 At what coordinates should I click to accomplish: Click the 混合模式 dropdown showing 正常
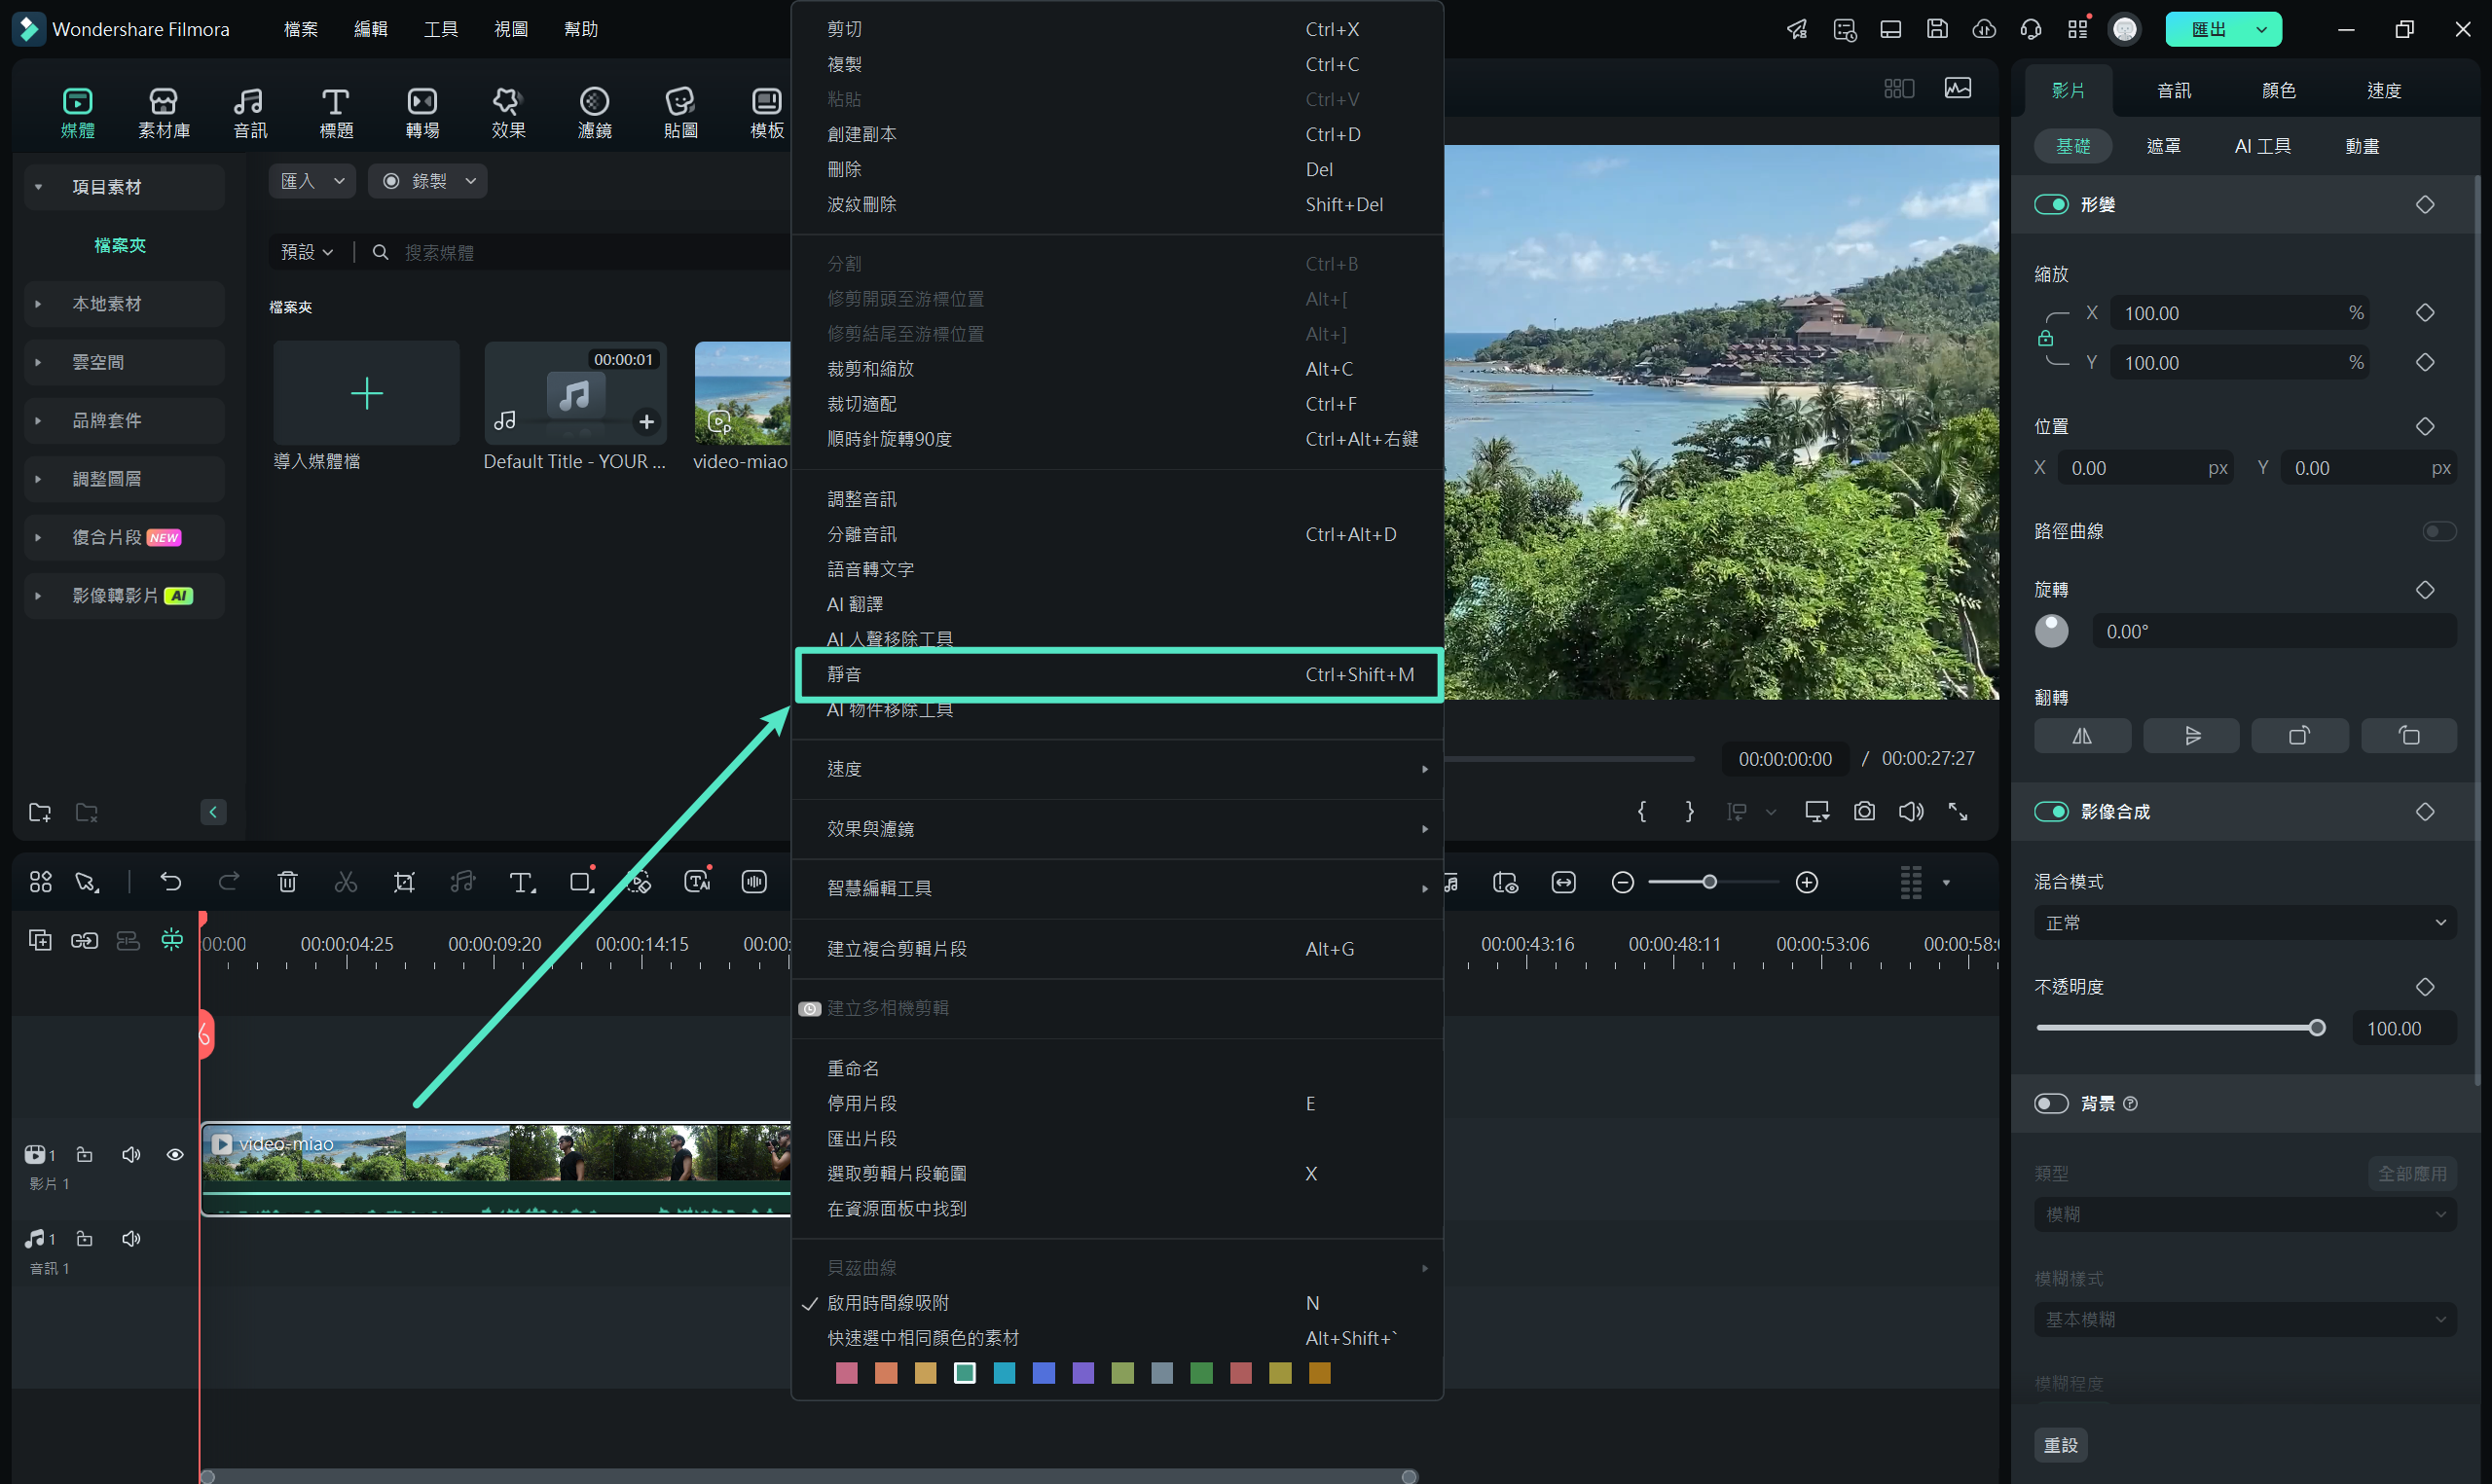click(x=2245, y=923)
